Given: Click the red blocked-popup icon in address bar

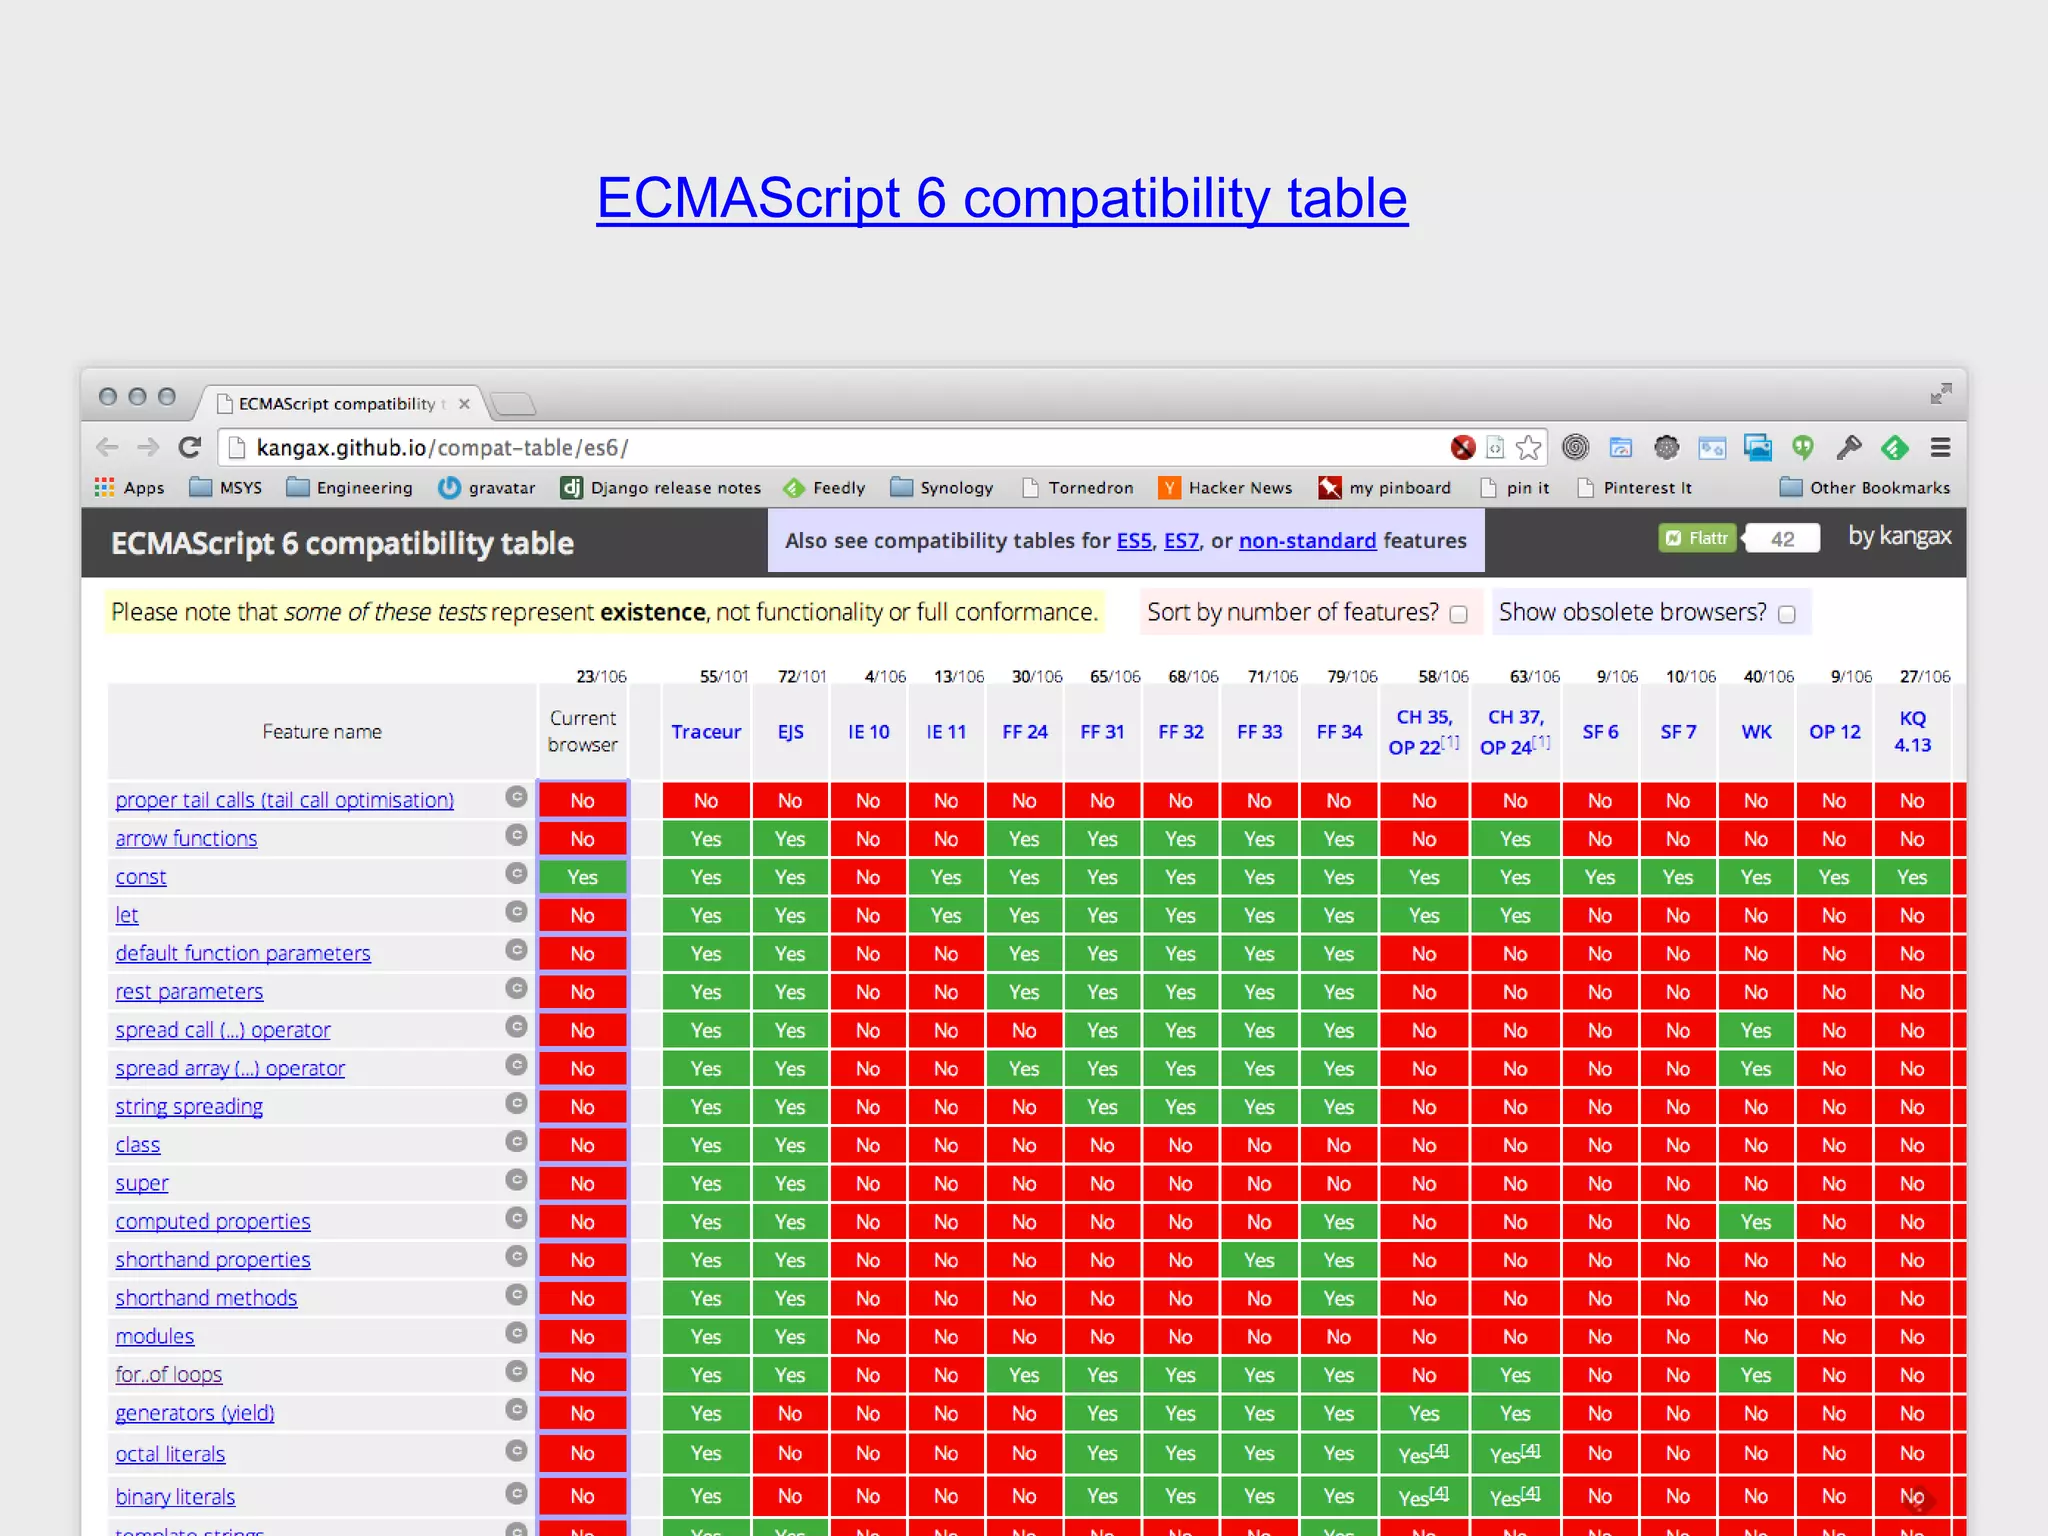Looking at the screenshot, I should (1462, 447).
